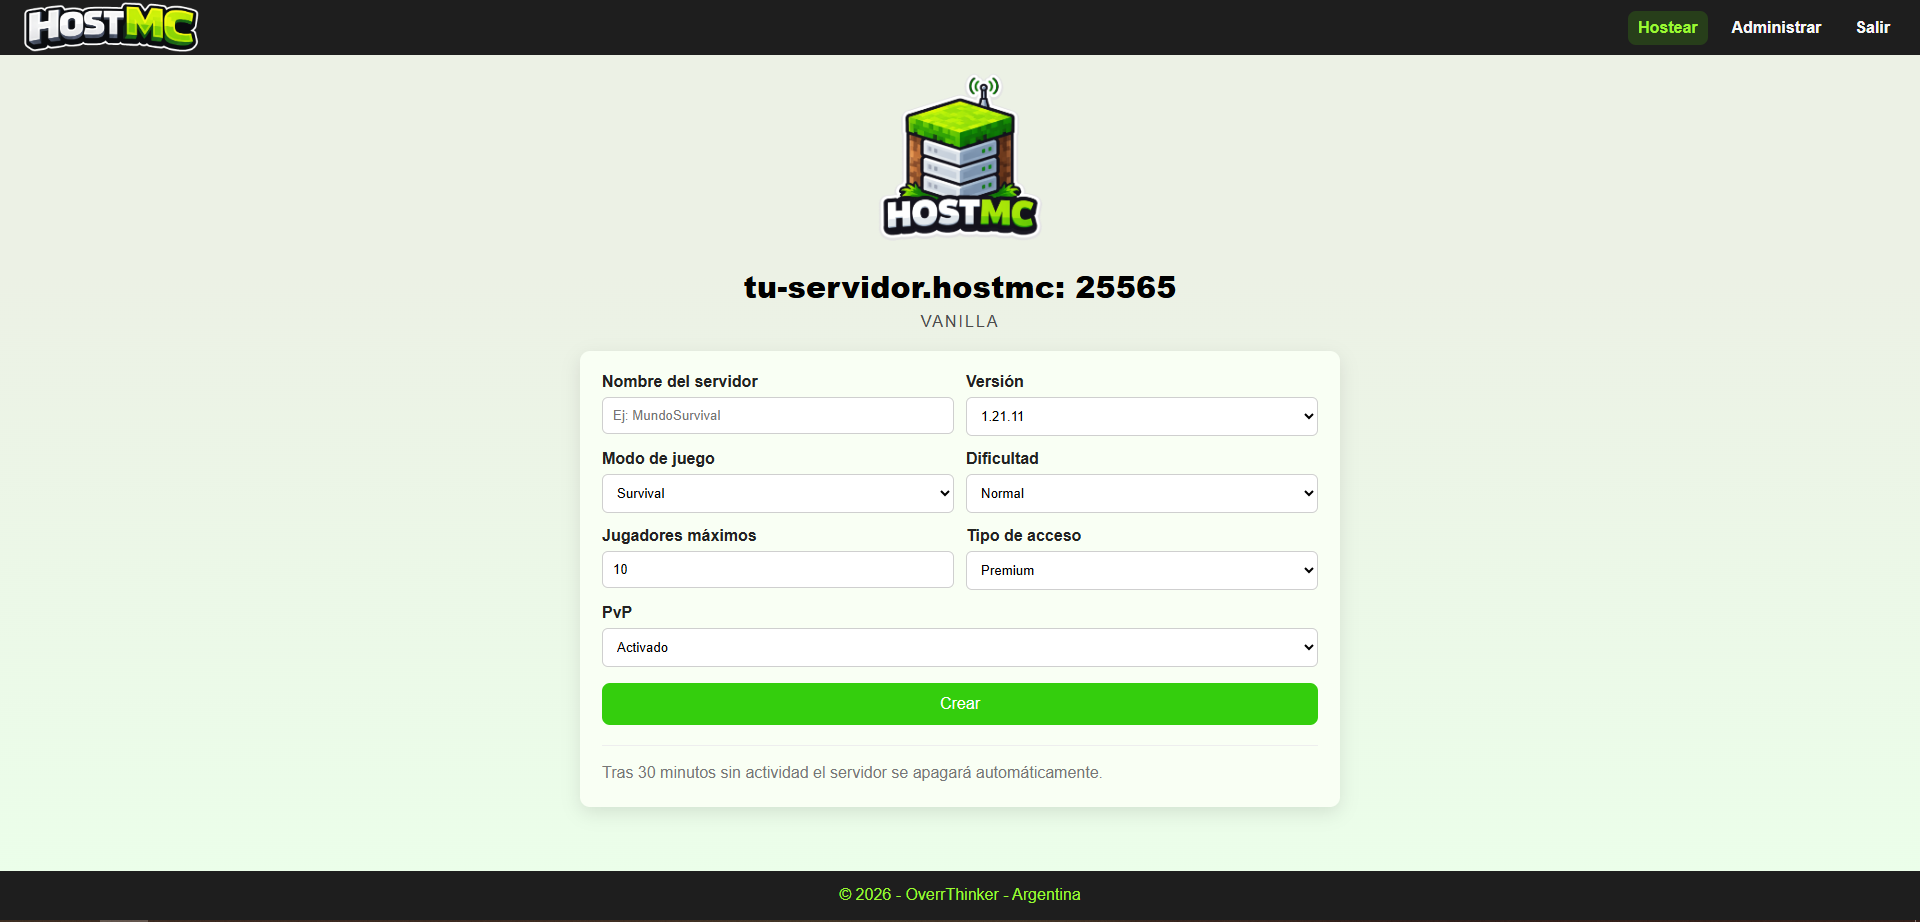Viewport: 1920px width, 922px height.
Task: Click the Jugadores máximos number field
Action: tap(777, 570)
